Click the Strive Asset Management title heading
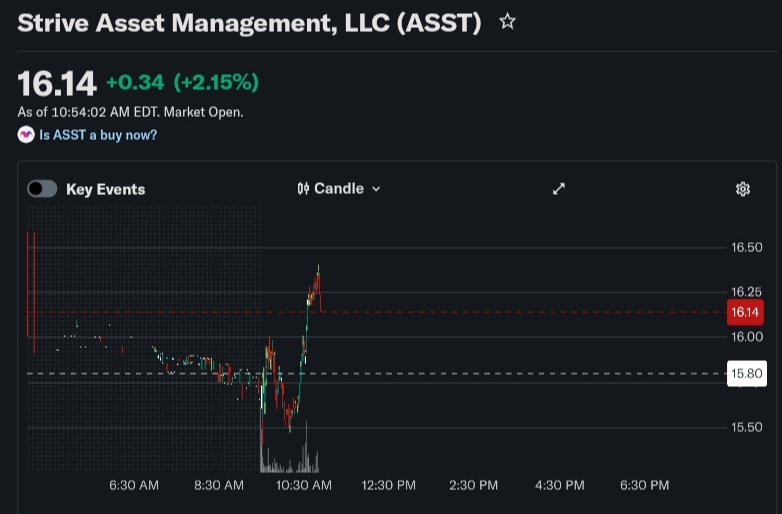Viewport: 782px width, 514px height. click(x=249, y=22)
